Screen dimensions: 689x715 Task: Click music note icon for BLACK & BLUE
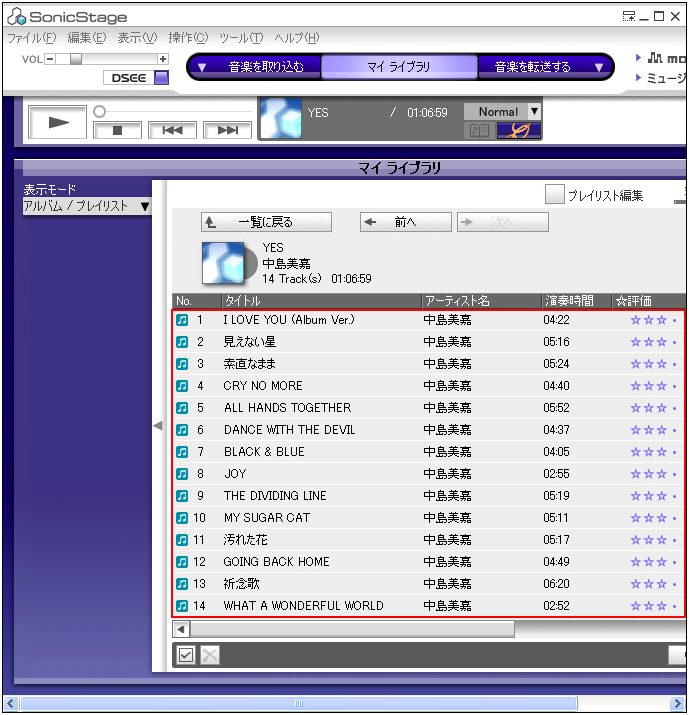(182, 452)
